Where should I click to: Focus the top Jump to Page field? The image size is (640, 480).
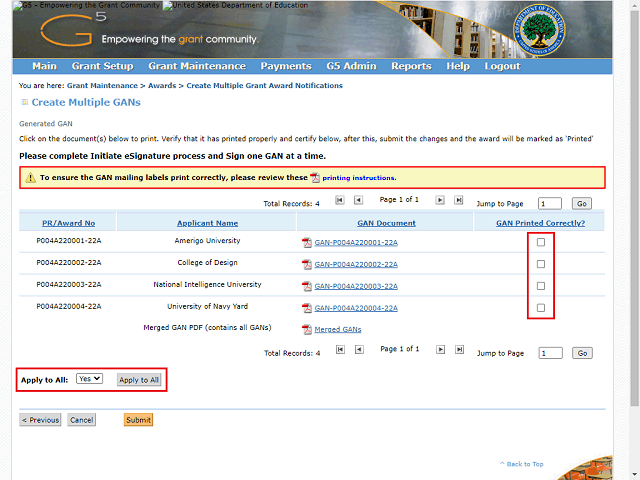(549, 204)
